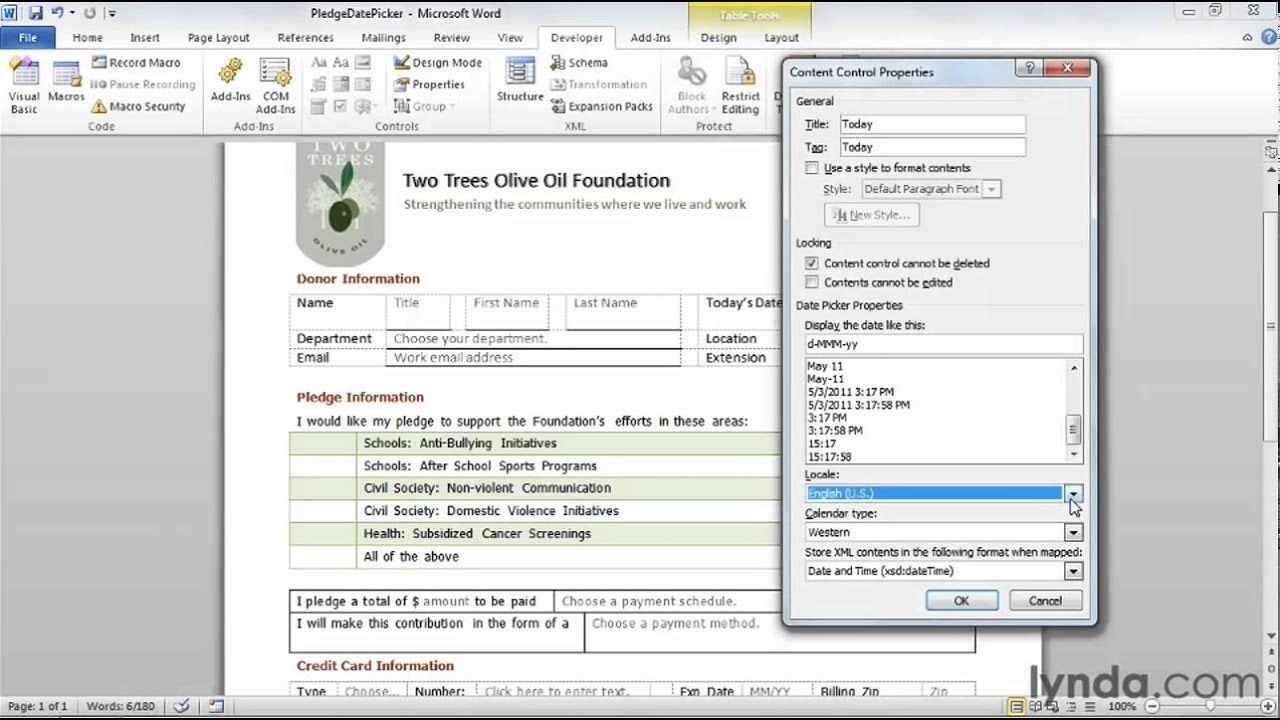Insert check box content control

341,106
